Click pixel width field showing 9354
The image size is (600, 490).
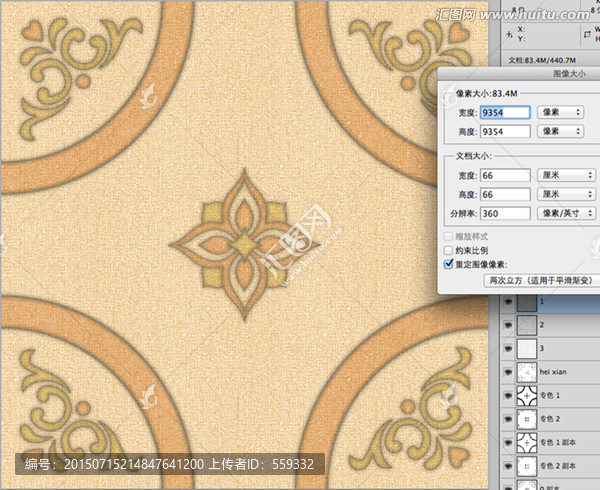click(x=505, y=112)
